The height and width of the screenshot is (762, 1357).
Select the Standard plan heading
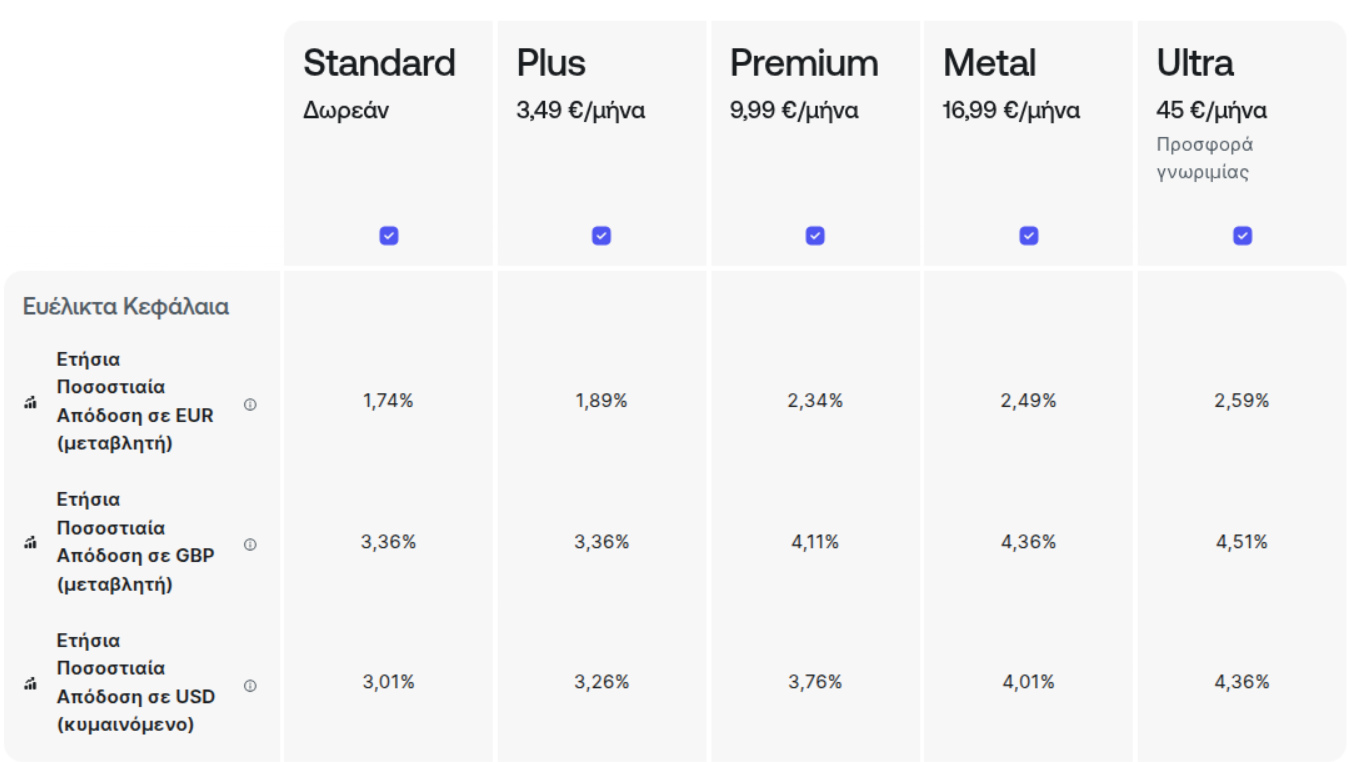379,63
